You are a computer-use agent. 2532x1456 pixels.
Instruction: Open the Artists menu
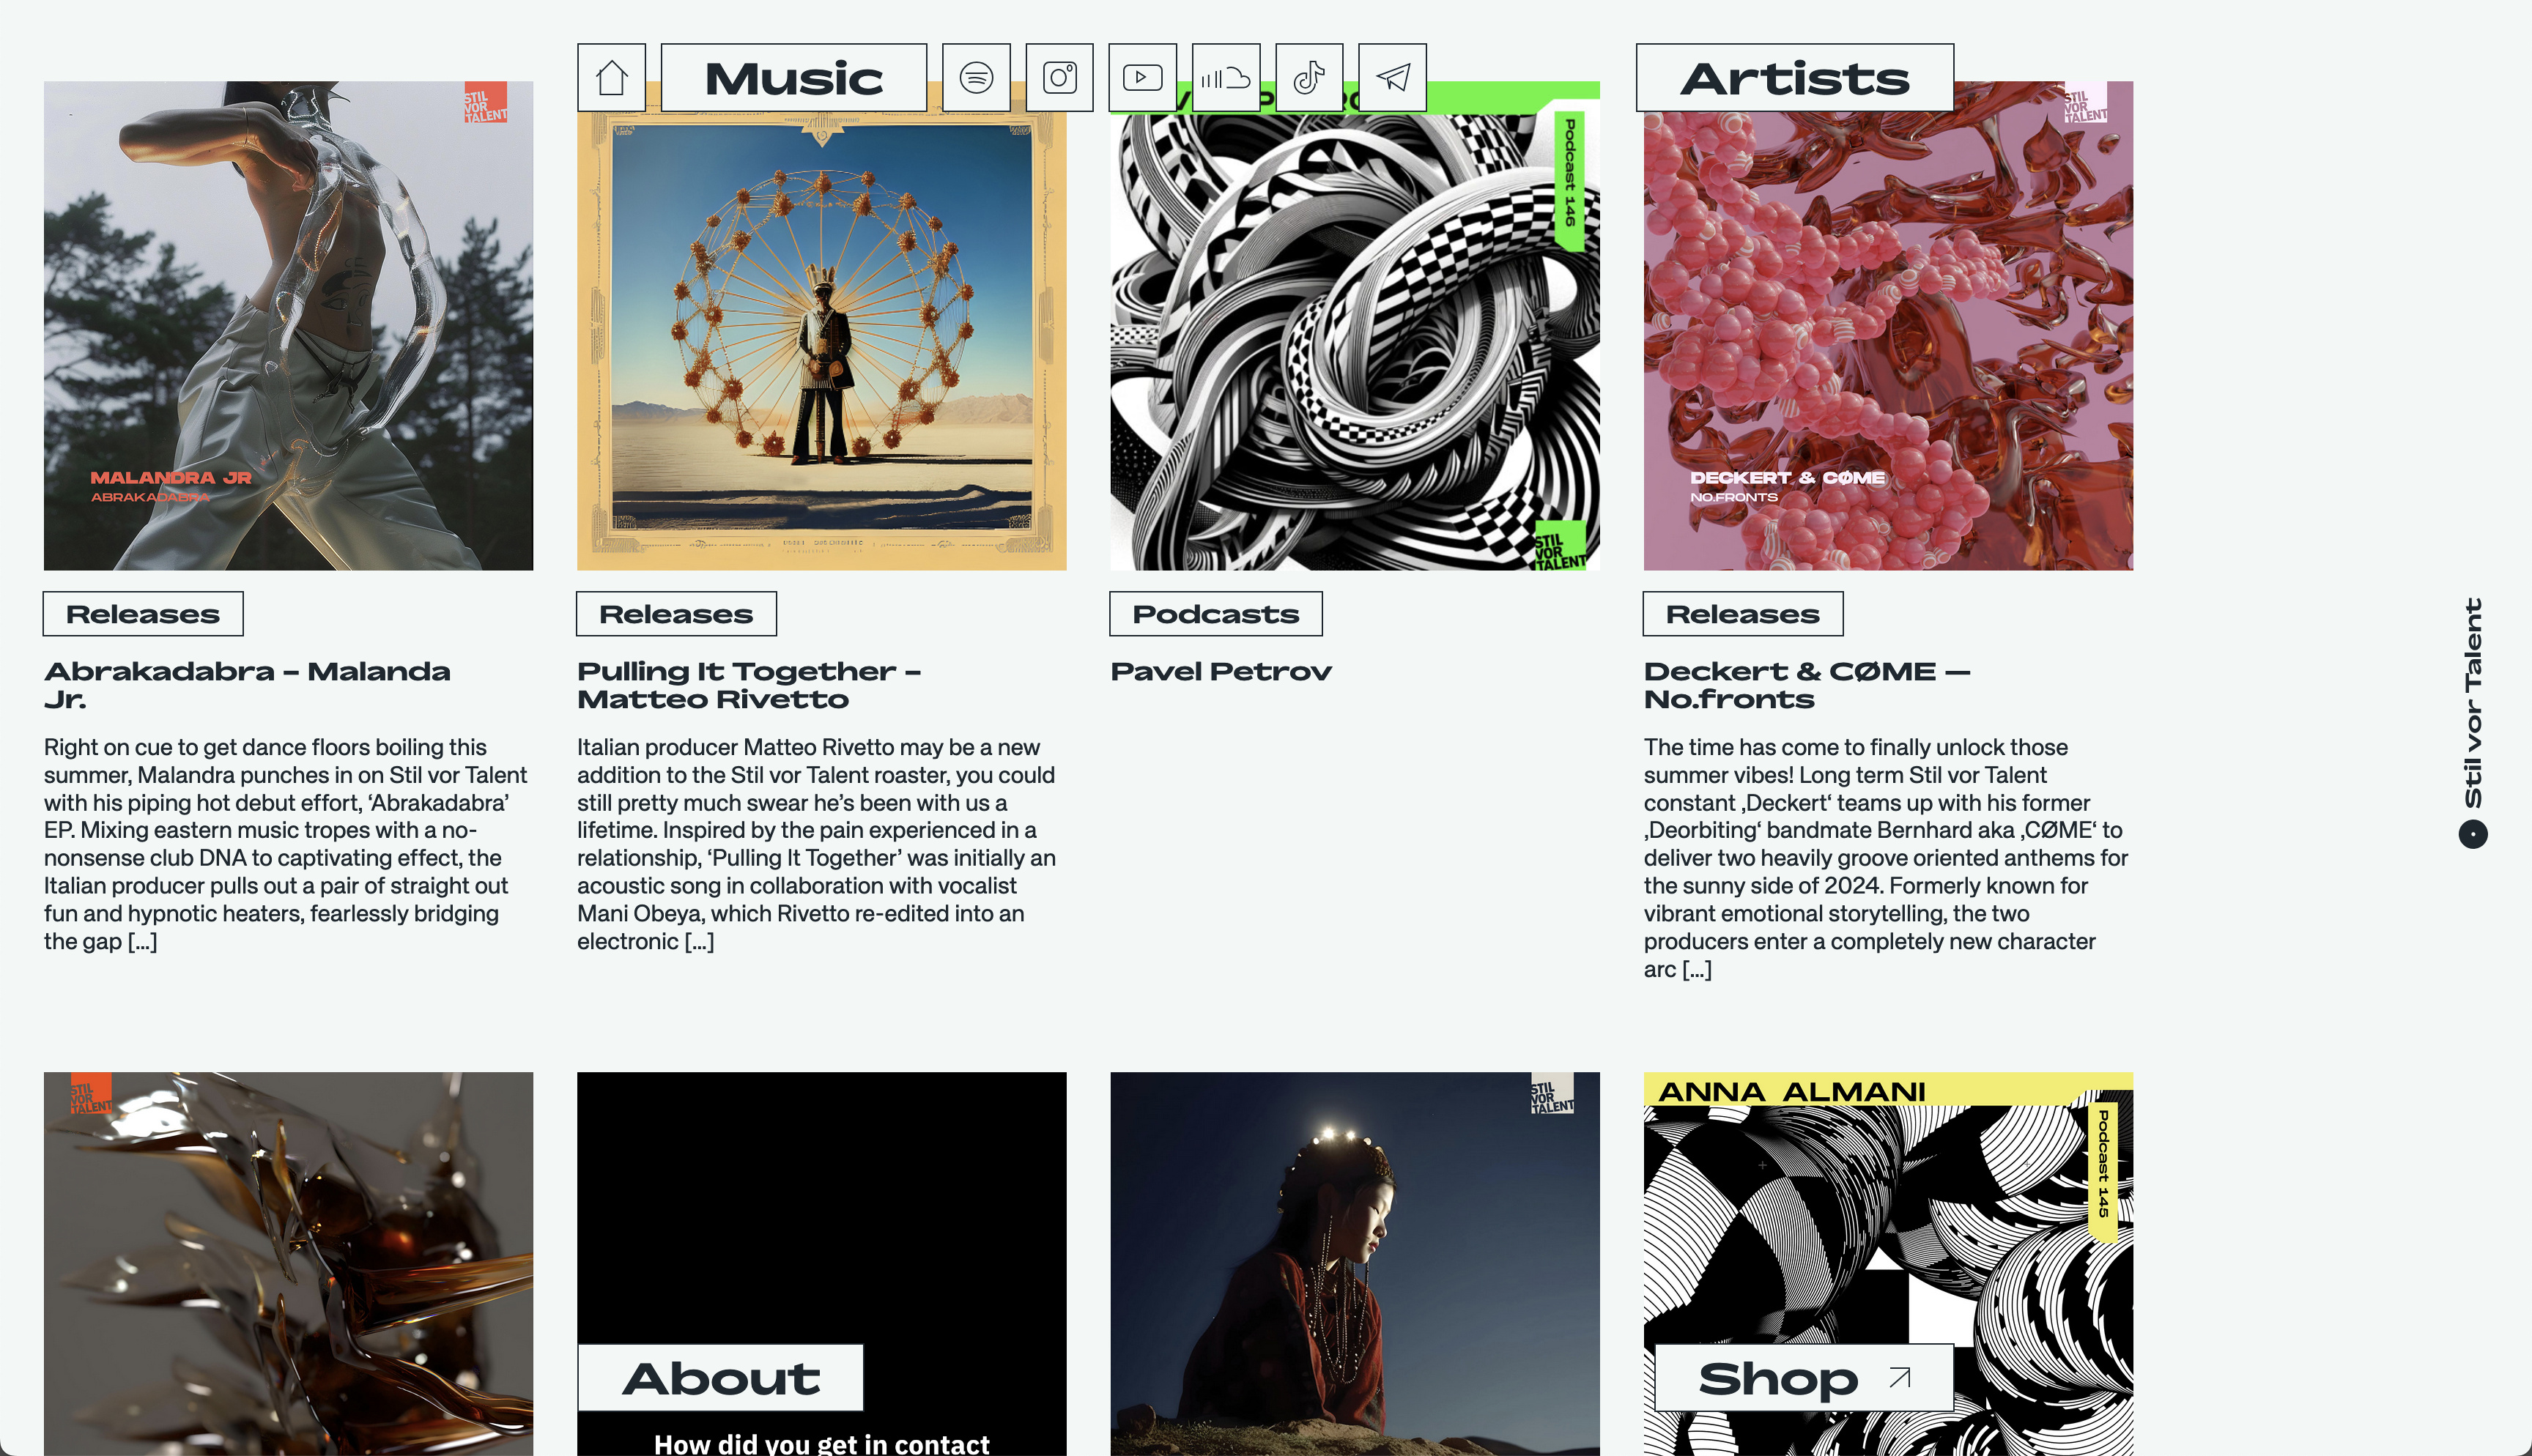[x=1795, y=78]
